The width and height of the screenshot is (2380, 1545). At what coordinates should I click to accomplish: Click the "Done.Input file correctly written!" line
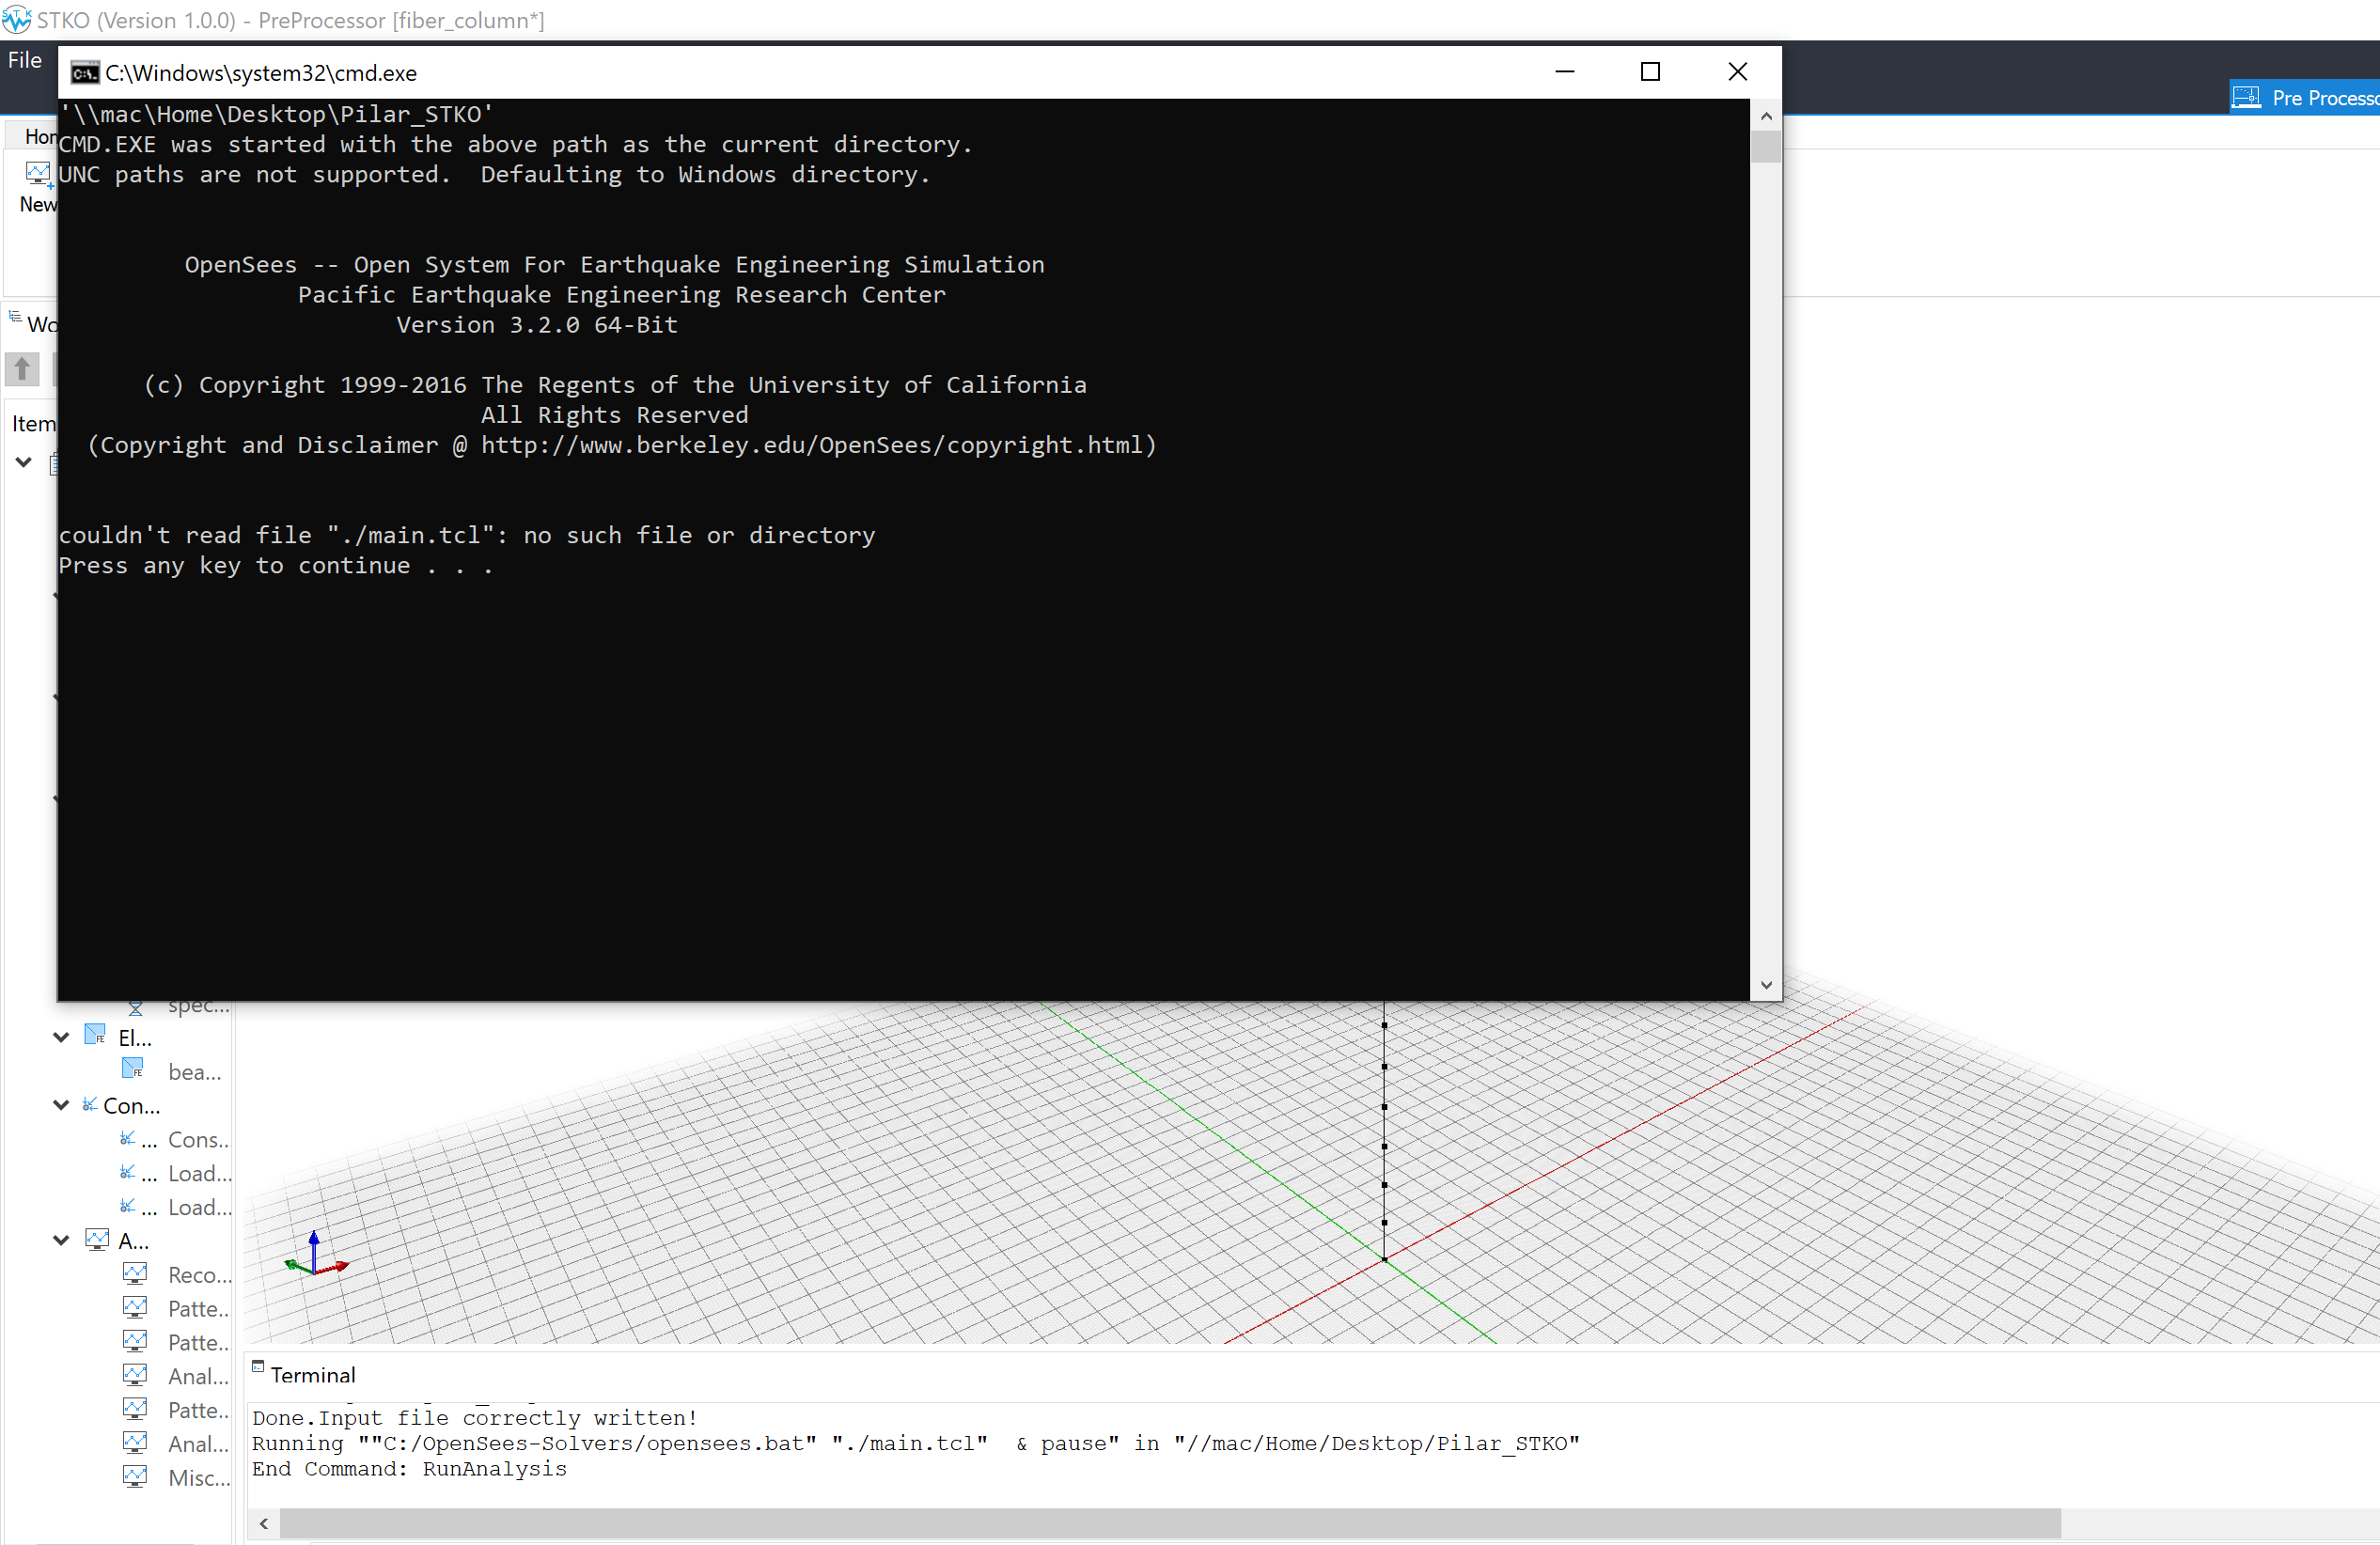click(x=475, y=1417)
